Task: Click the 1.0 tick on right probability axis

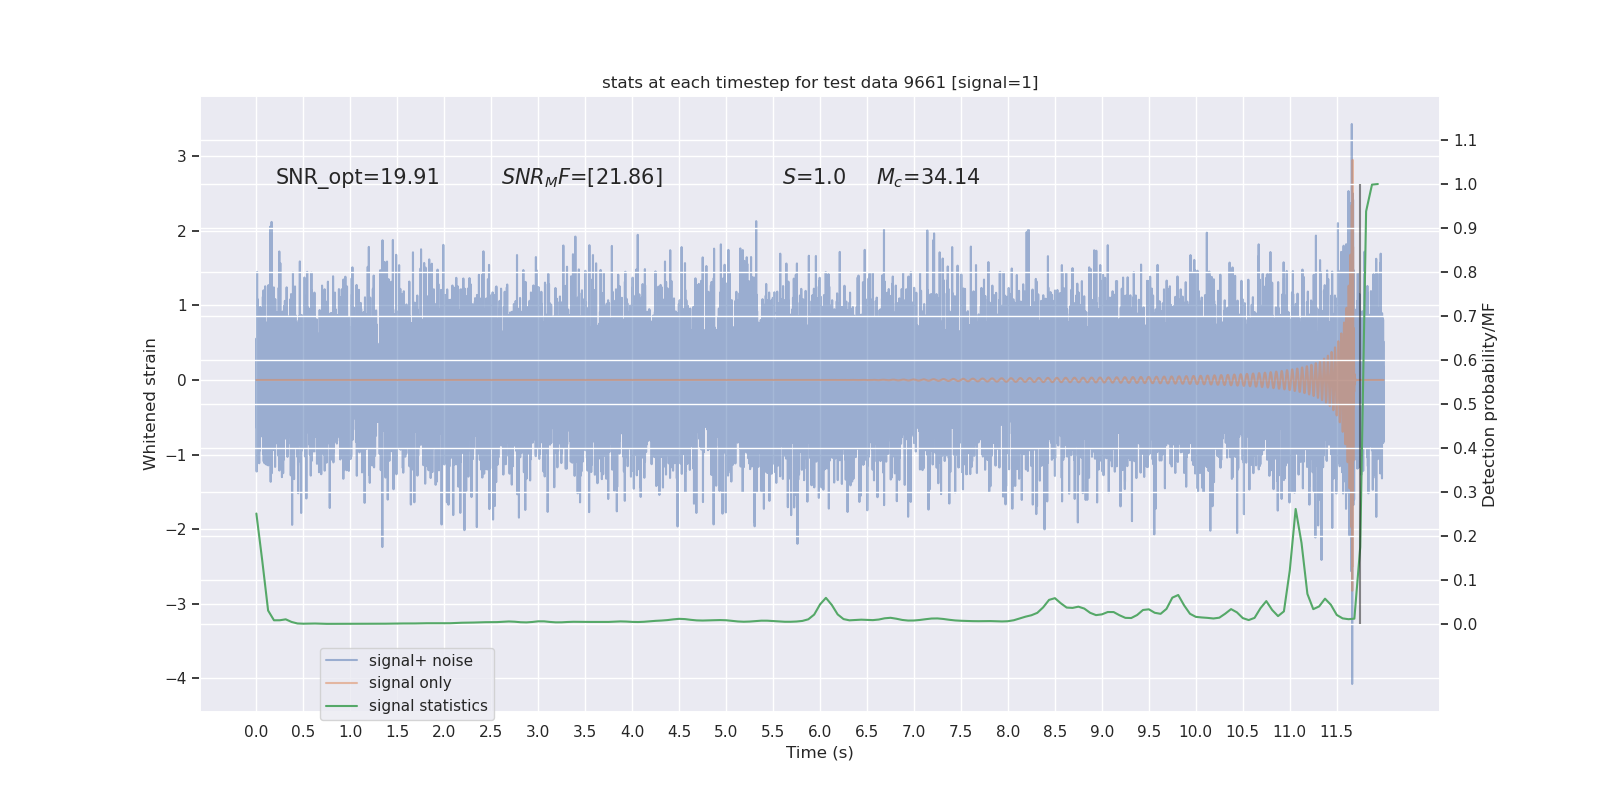Action: click(1465, 185)
